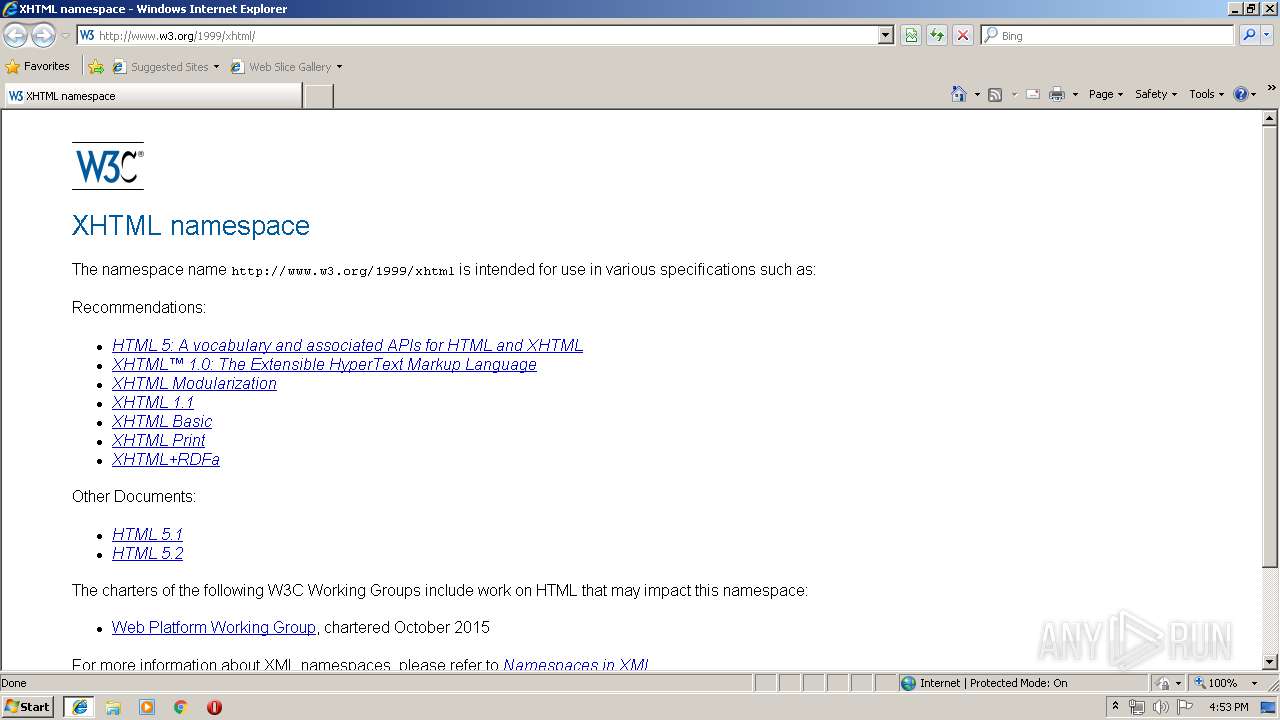
Task: Open the Tools menu
Action: coord(1206,94)
